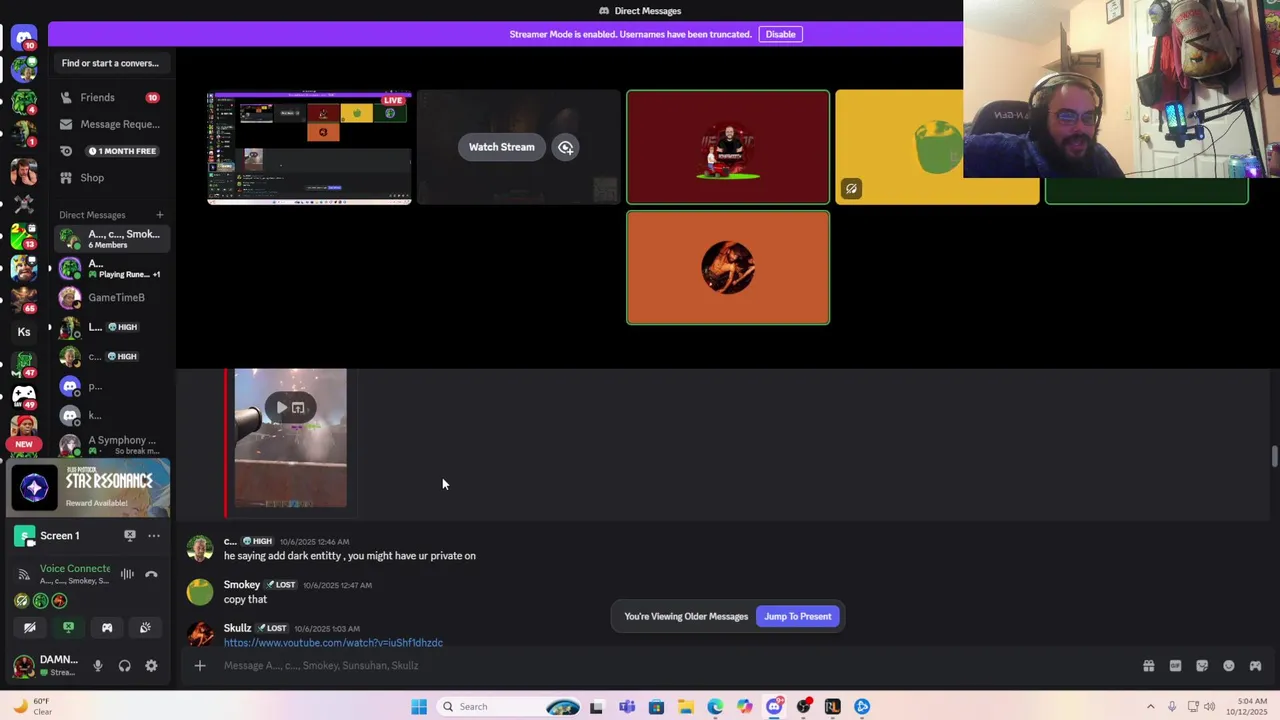Open Microsoft Teams from the taskbar
Image resolution: width=1280 pixels, height=720 pixels.
click(x=626, y=707)
